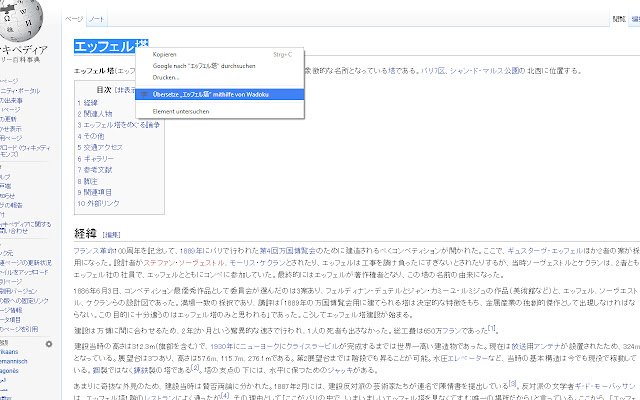Open the Alemannisch language link in sidebar
640x400 pixels.
pos(13,361)
